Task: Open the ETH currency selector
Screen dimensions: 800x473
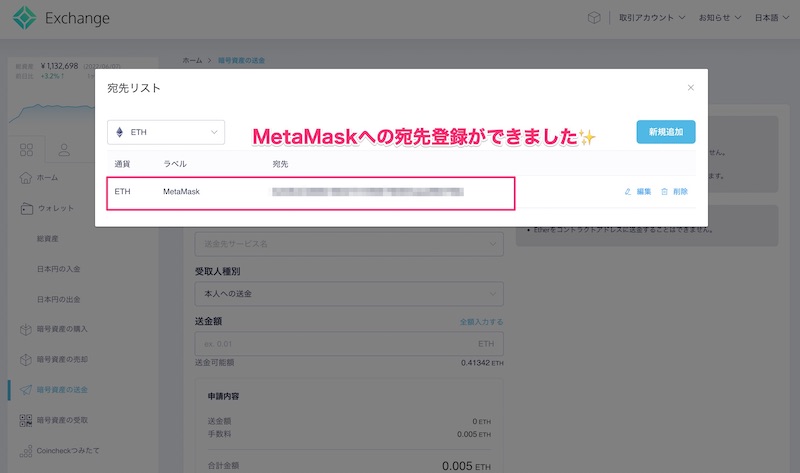Action: [x=166, y=132]
